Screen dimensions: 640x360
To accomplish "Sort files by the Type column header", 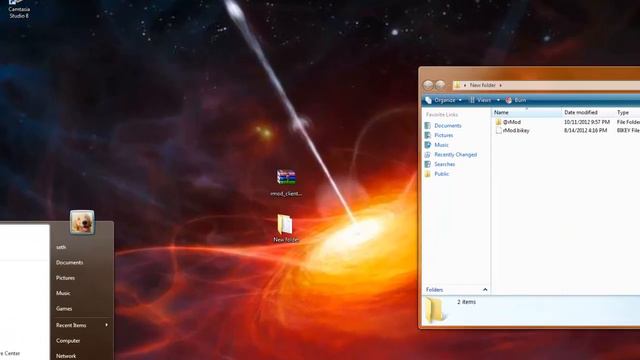I will click(x=627, y=112).
